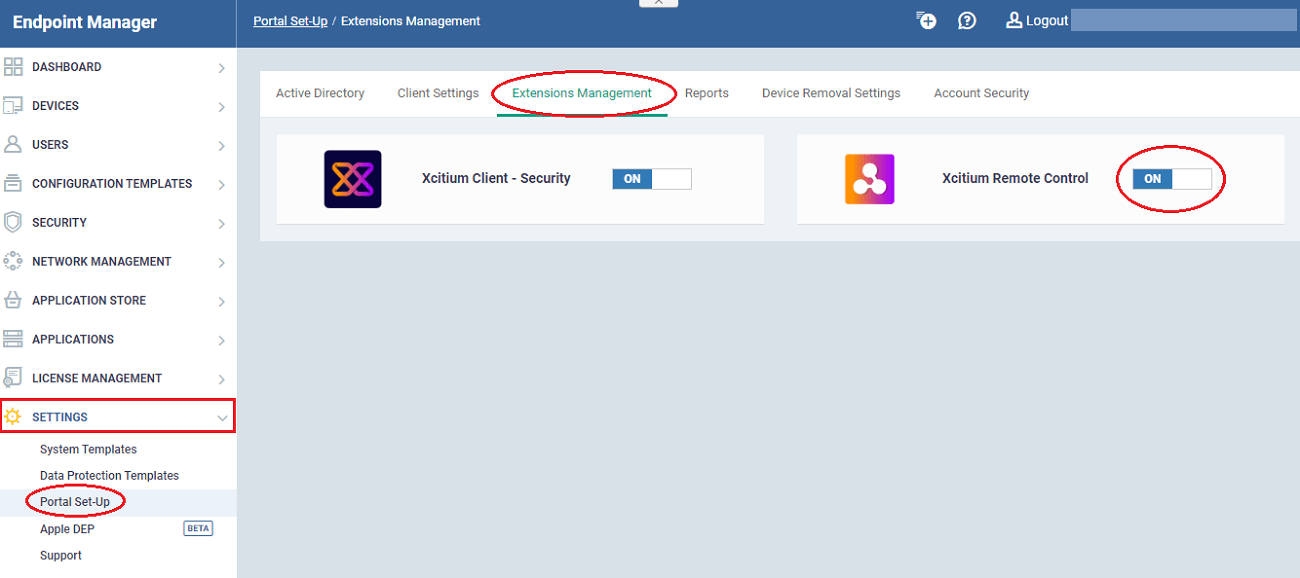The width and height of the screenshot is (1300, 578).
Task: Toggle Xcitium Client - Security switch off
Action: point(652,179)
